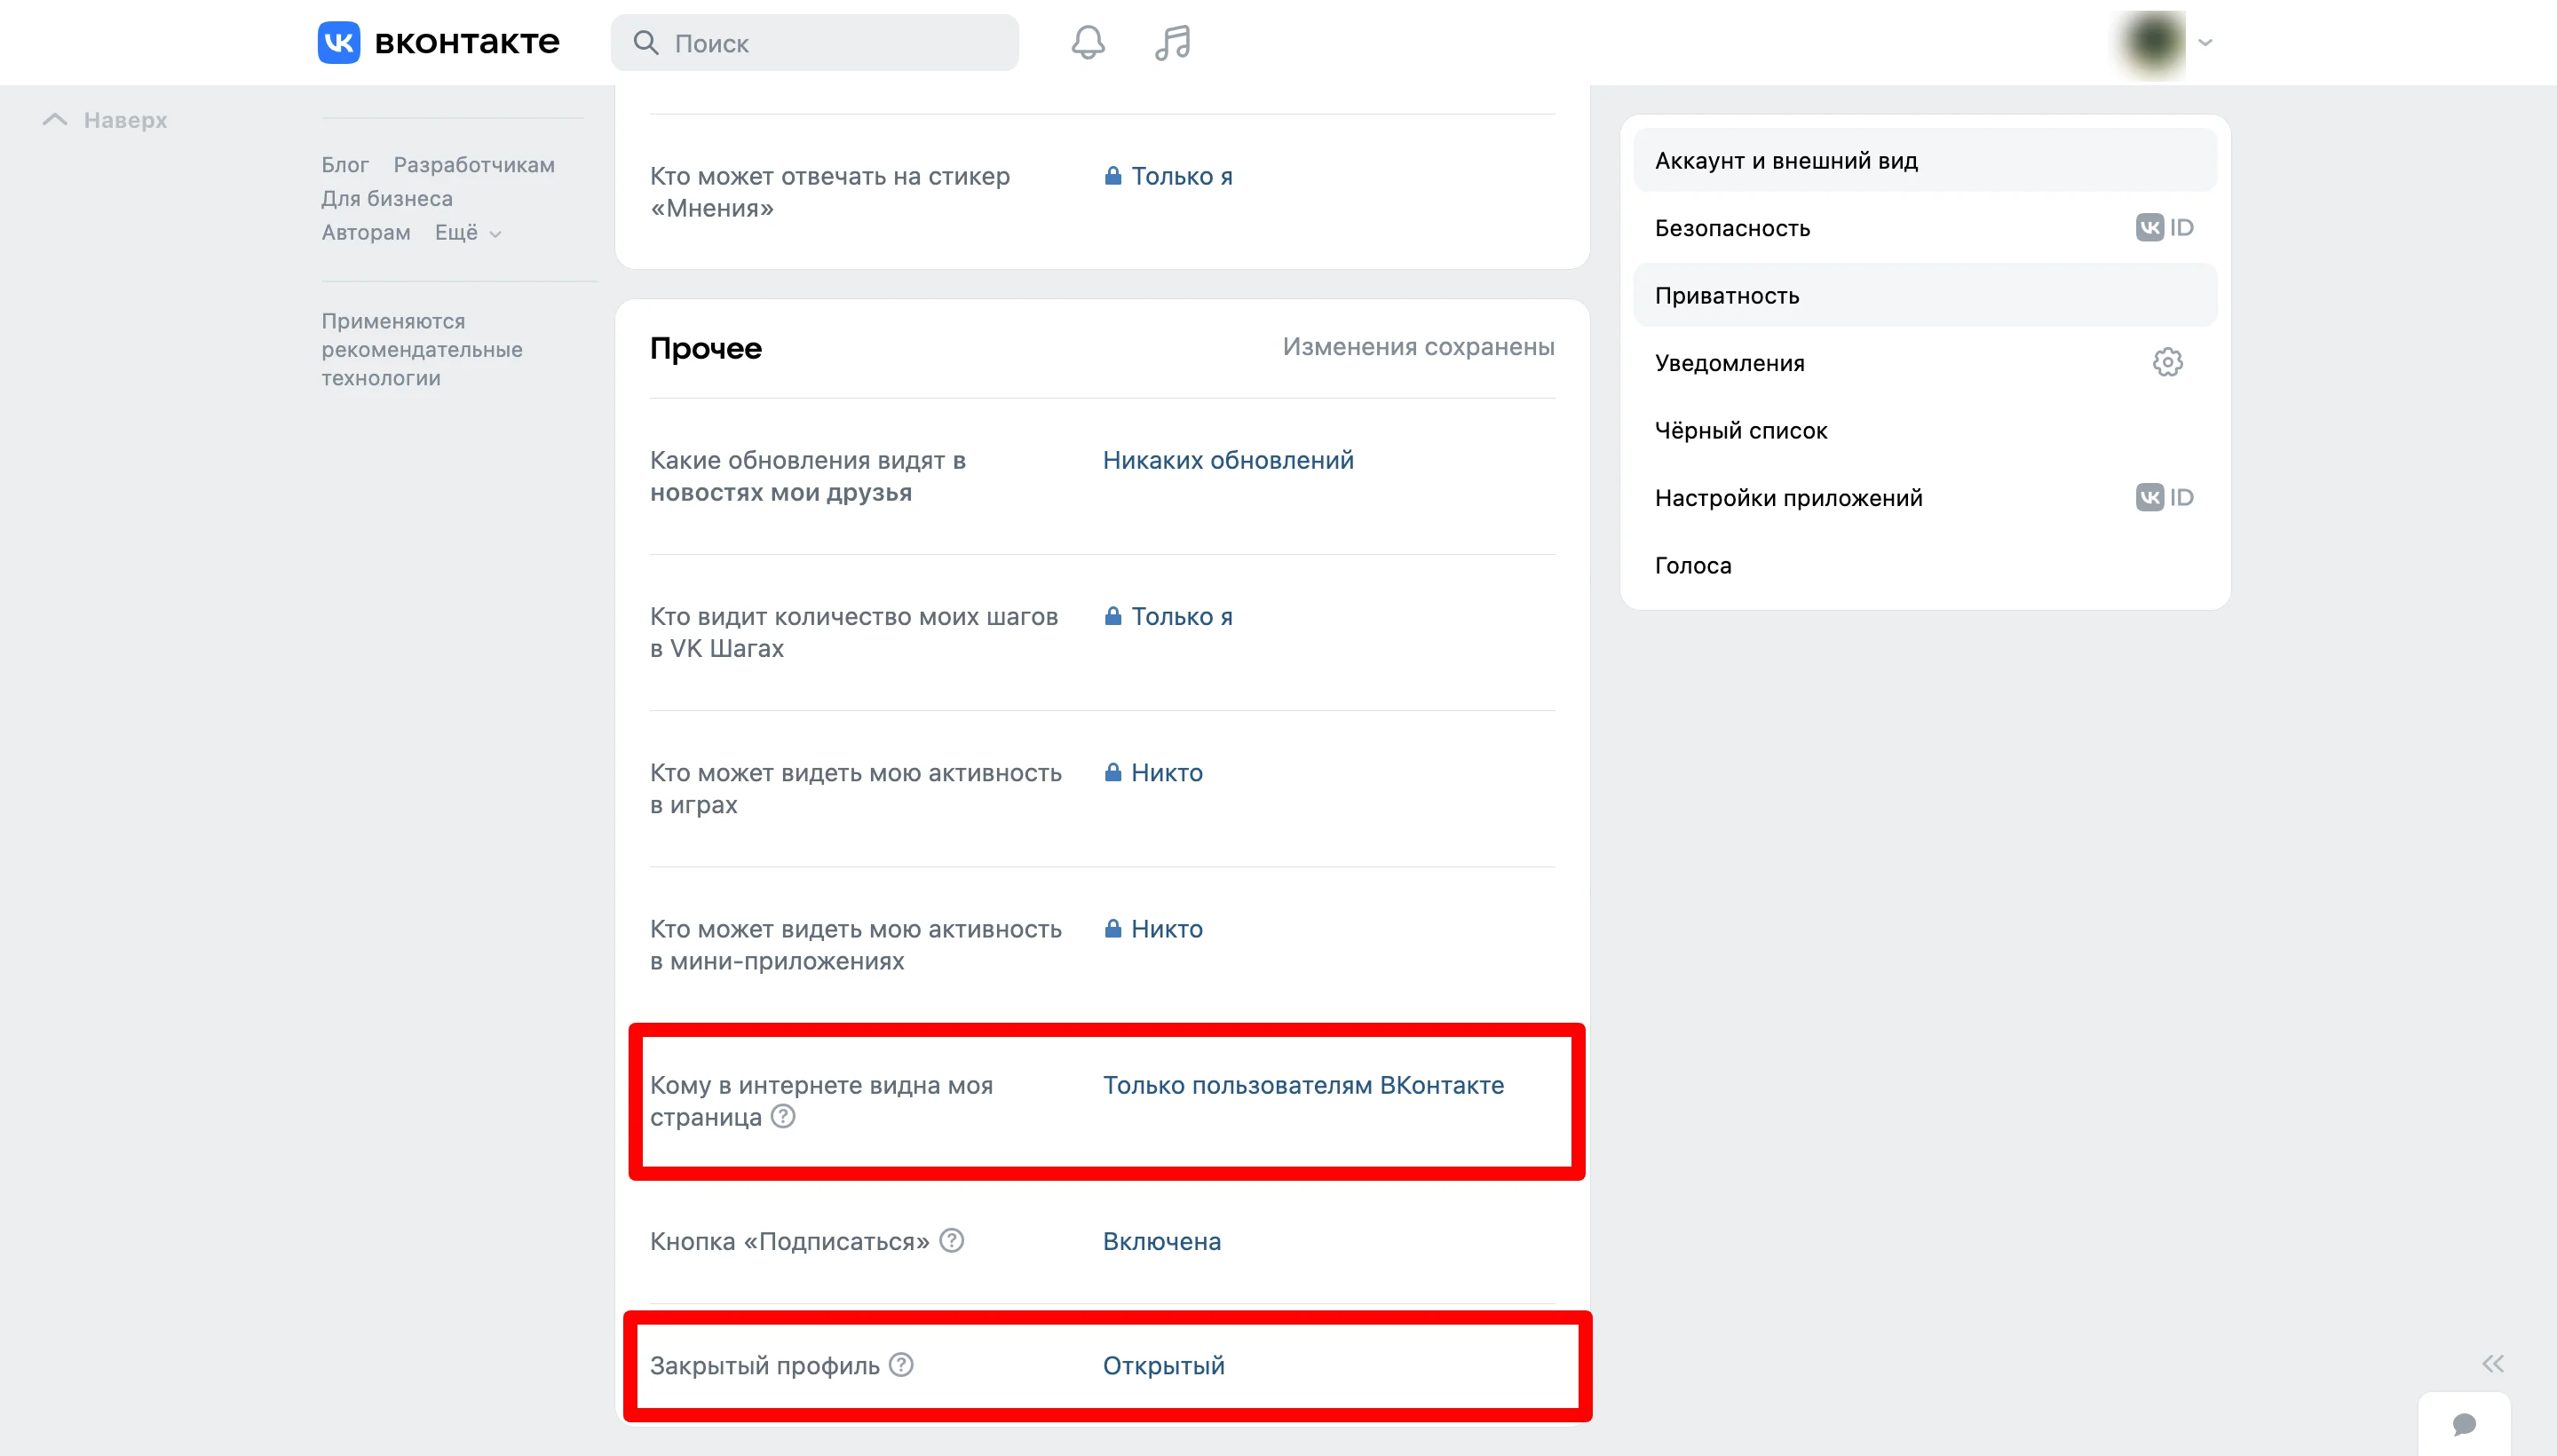Change Кнопка «Подписаться» value Включена
Image resolution: width=2557 pixels, height=1456 pixels.
pos(1161,1241)
